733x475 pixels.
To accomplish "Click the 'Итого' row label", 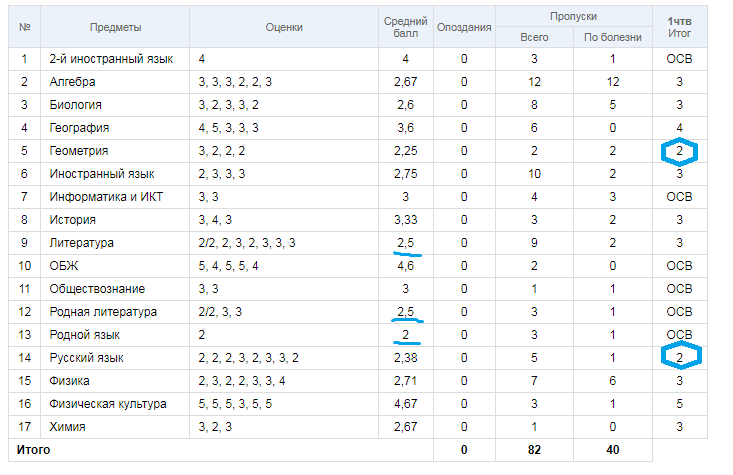I will pyautogui.click(x=33, y=450).
